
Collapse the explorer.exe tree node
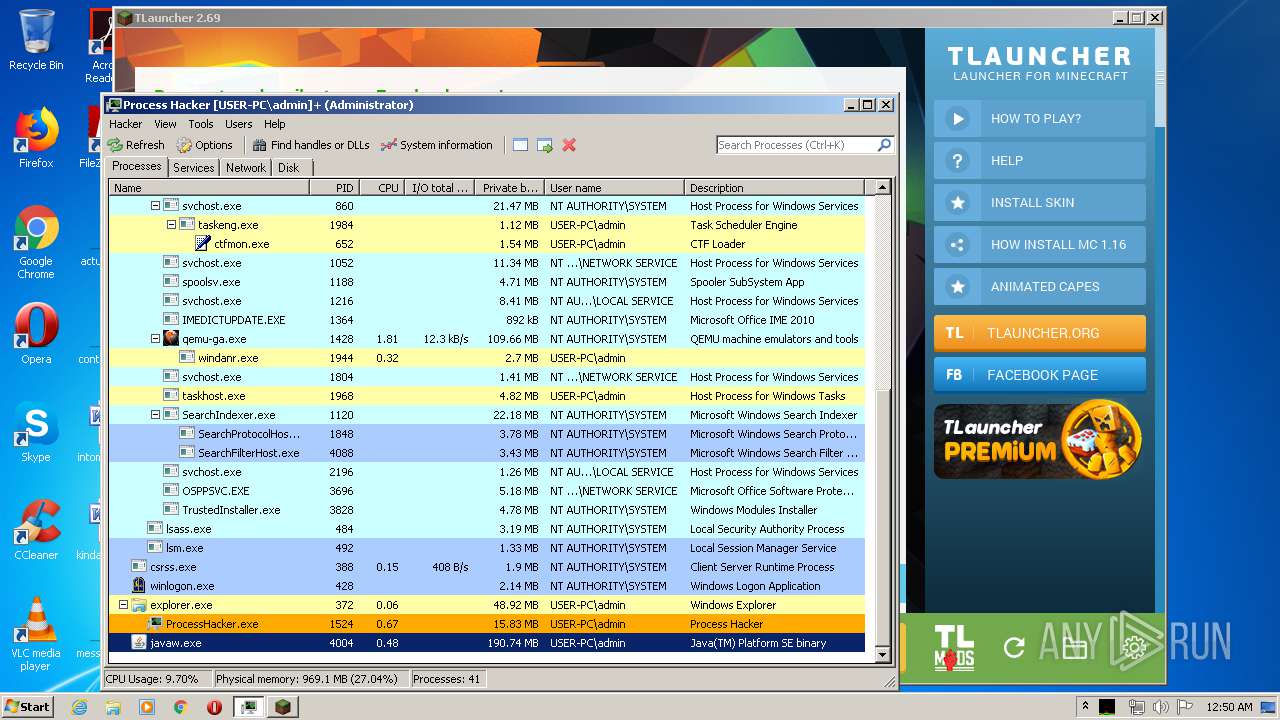click(123, 605)
